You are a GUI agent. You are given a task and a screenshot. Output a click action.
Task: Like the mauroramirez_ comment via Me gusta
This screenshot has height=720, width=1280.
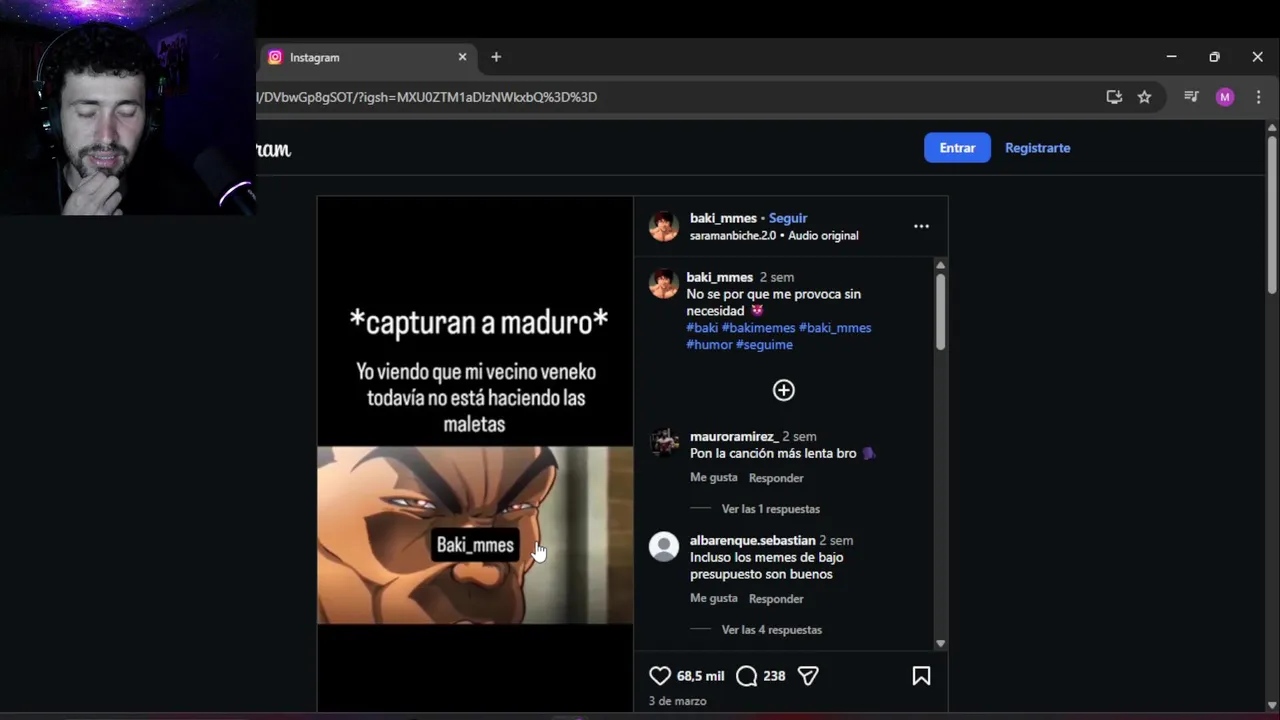click(714, 478)
